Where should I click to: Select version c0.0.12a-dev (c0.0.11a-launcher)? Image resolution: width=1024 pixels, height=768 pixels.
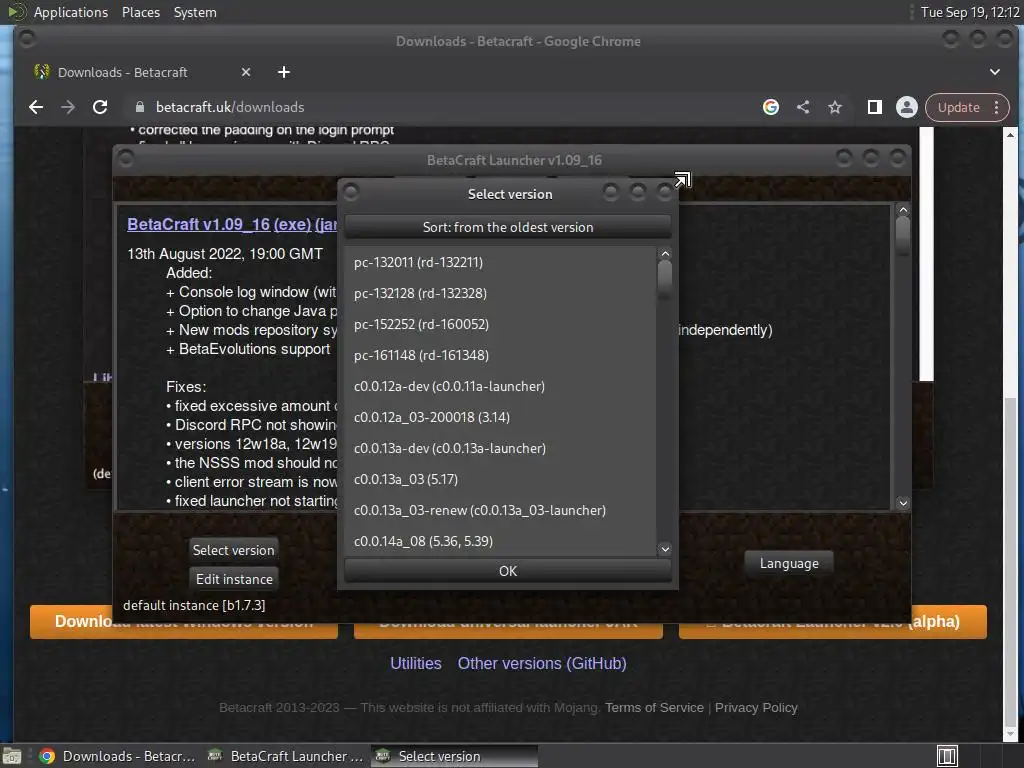pyautogui.click(x=500, y=387)
